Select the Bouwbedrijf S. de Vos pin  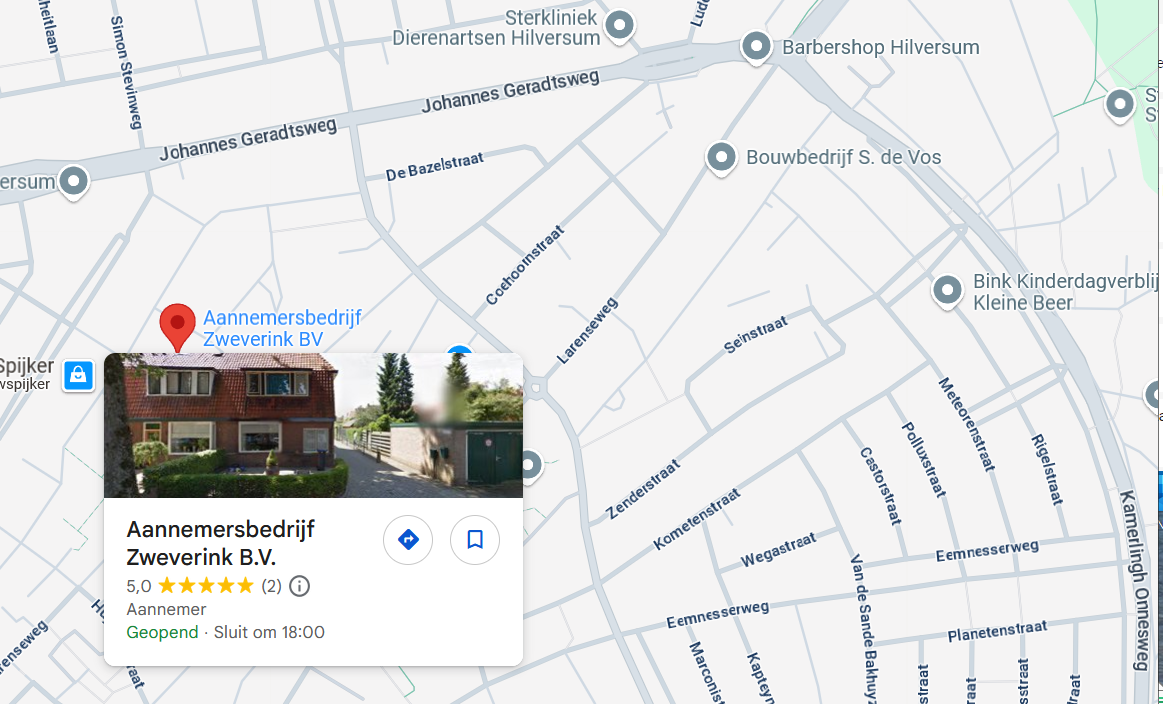[721, 158]
